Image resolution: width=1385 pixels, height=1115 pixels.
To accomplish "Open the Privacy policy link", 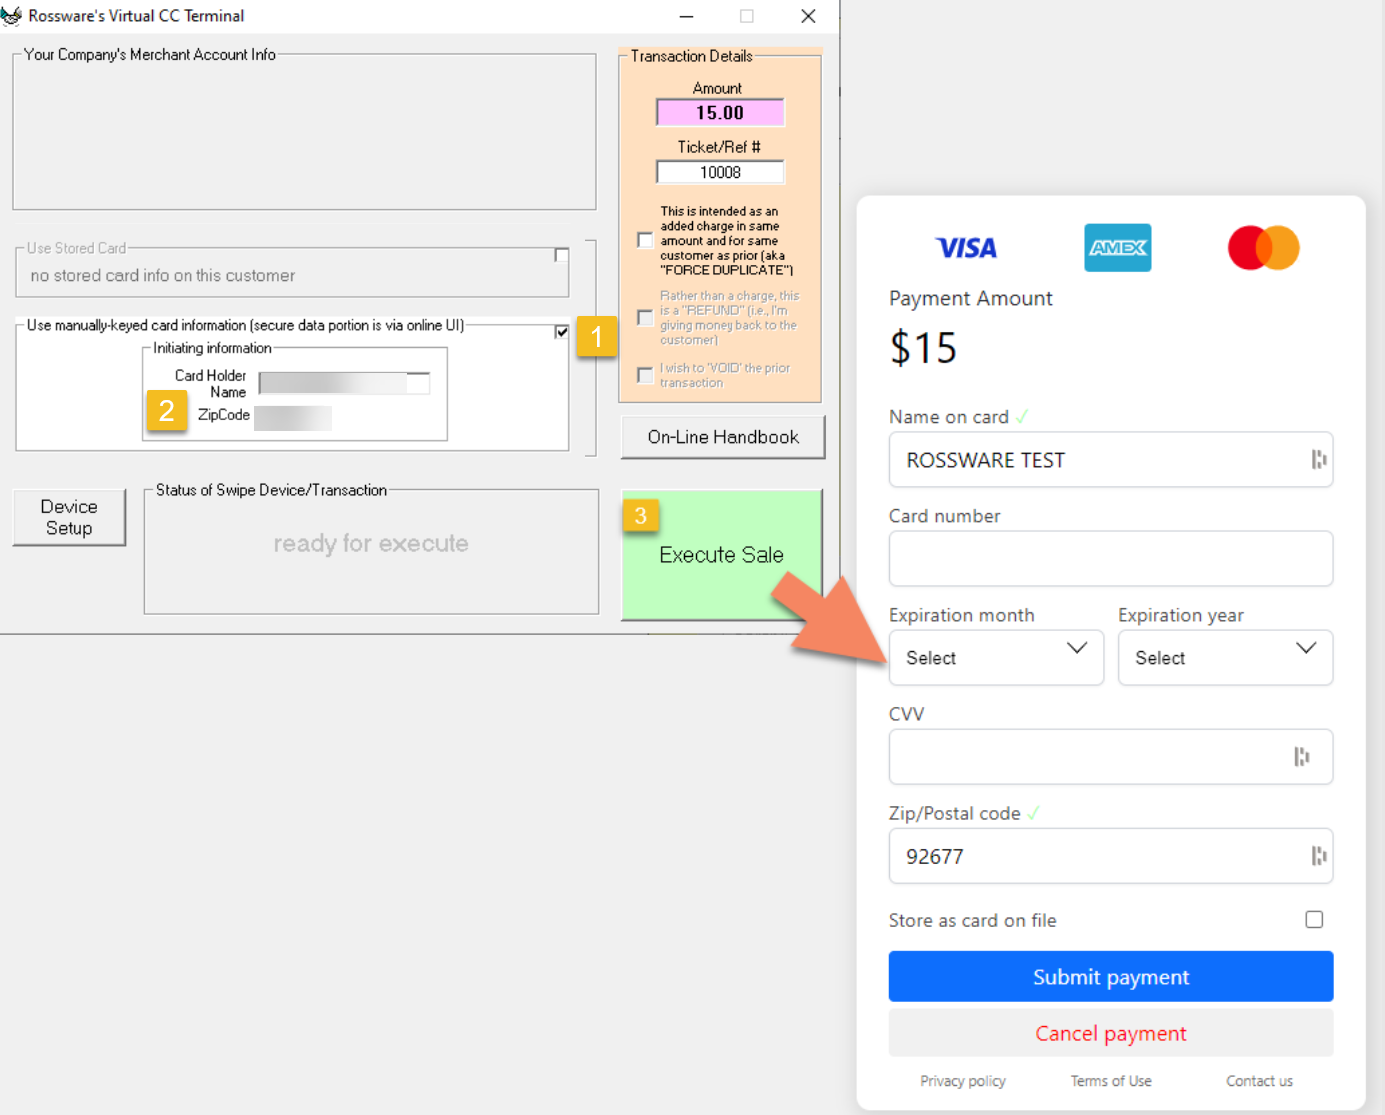I will pos(962,1080).
